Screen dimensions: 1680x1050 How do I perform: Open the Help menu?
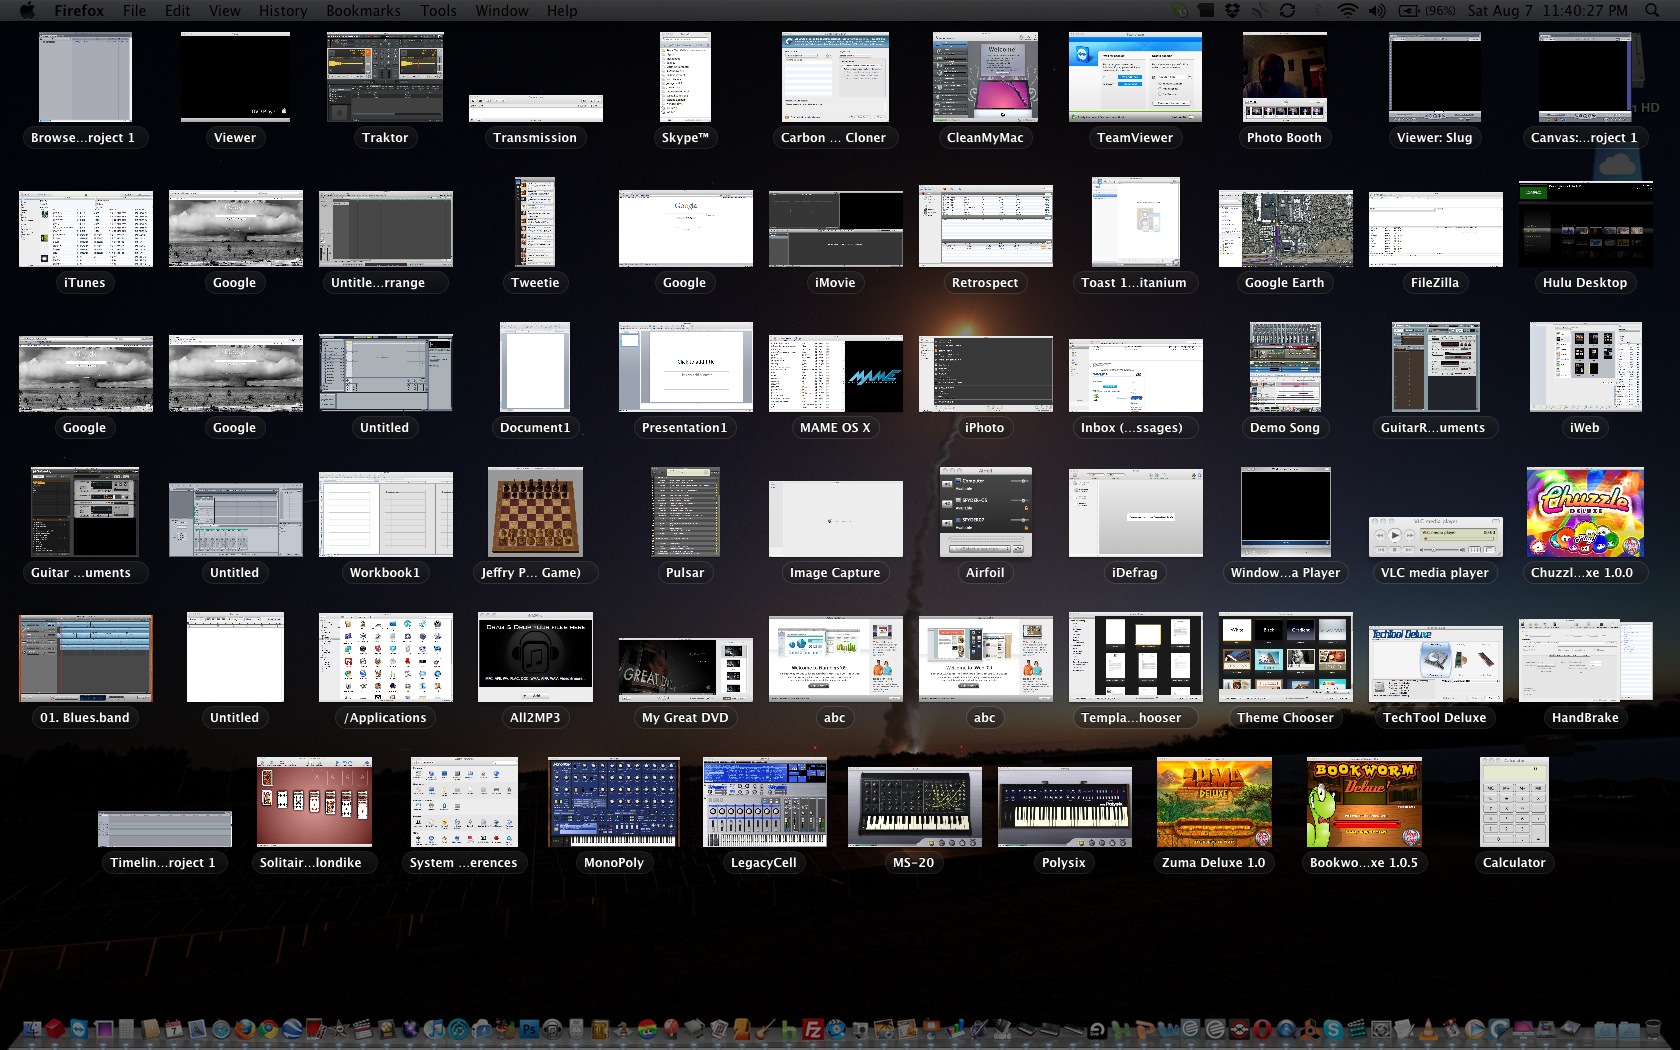point(562,10)
